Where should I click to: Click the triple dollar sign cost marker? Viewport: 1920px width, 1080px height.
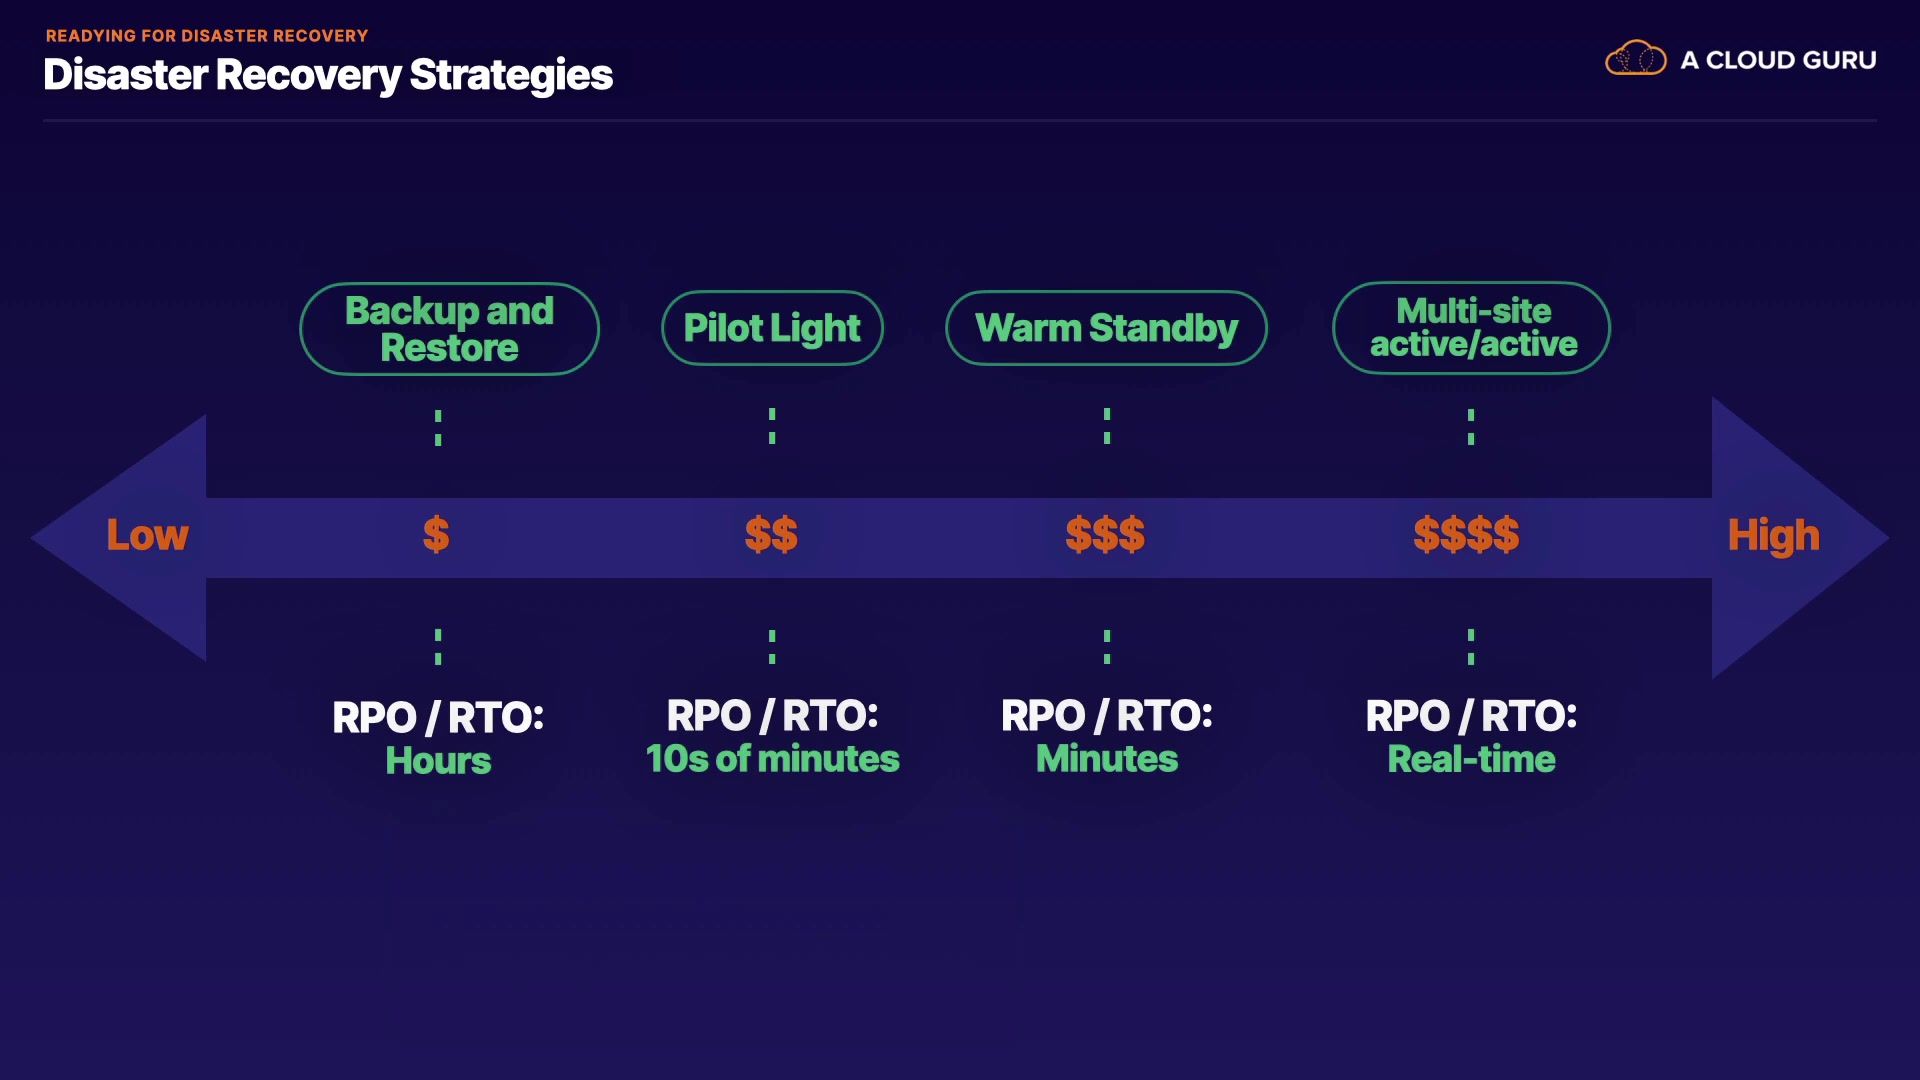pos(1105,535)
